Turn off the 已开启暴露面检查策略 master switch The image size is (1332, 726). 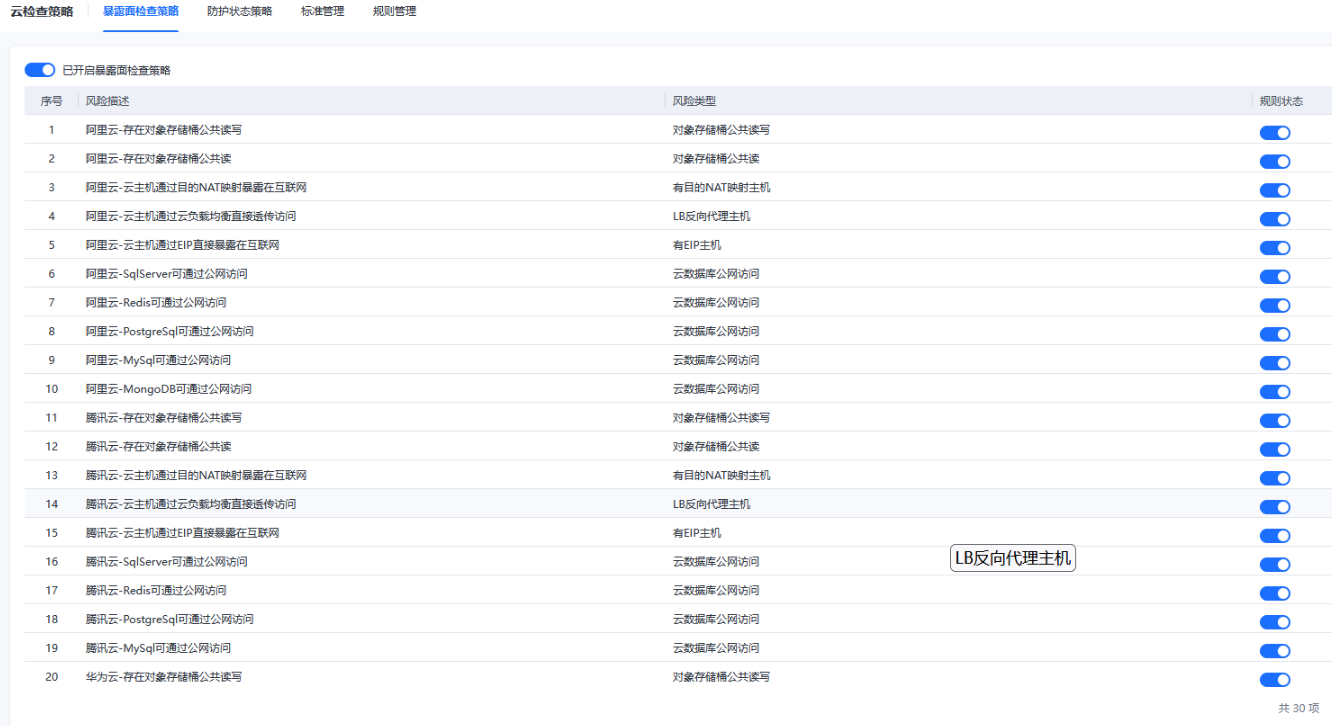click(x=40, y=70)
